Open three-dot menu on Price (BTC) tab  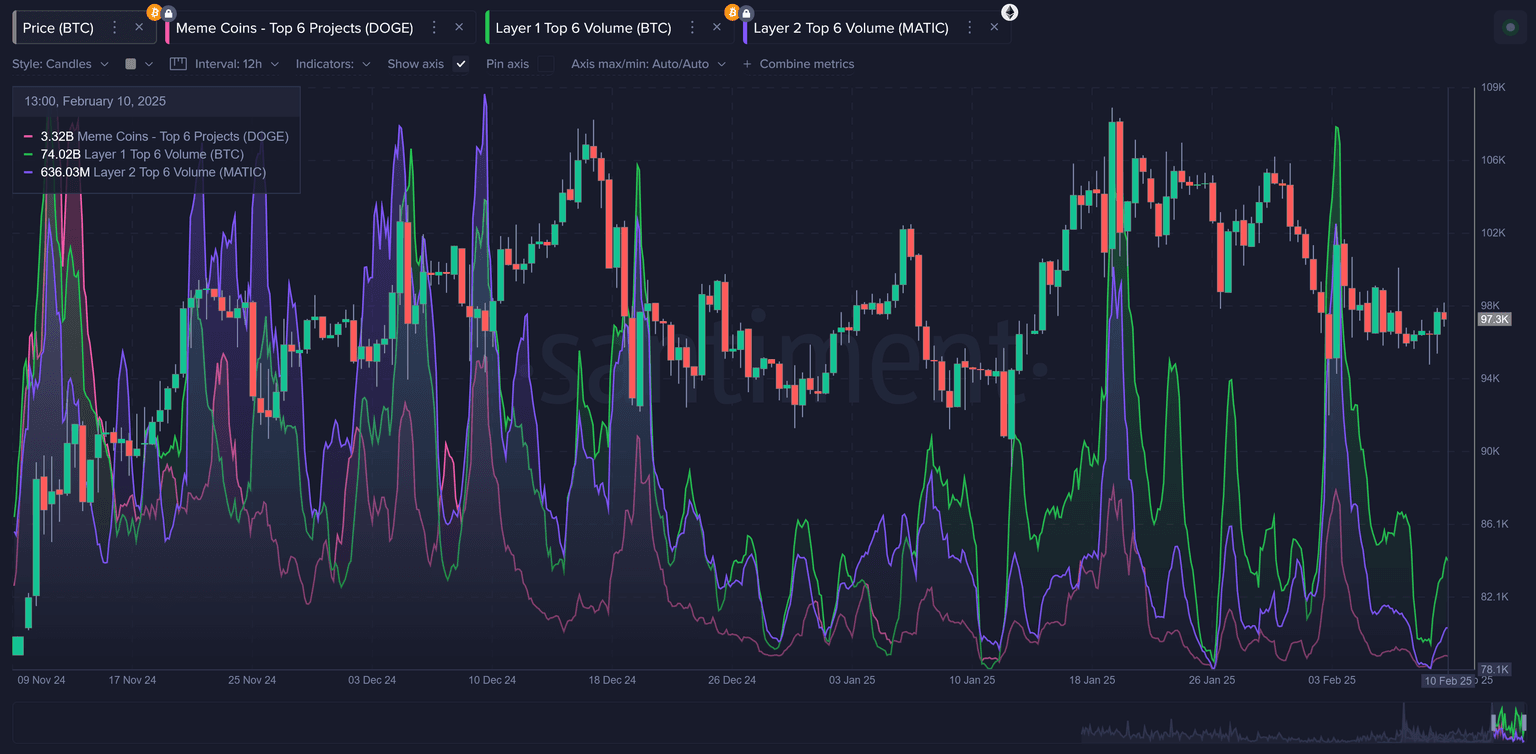[115, 28]
